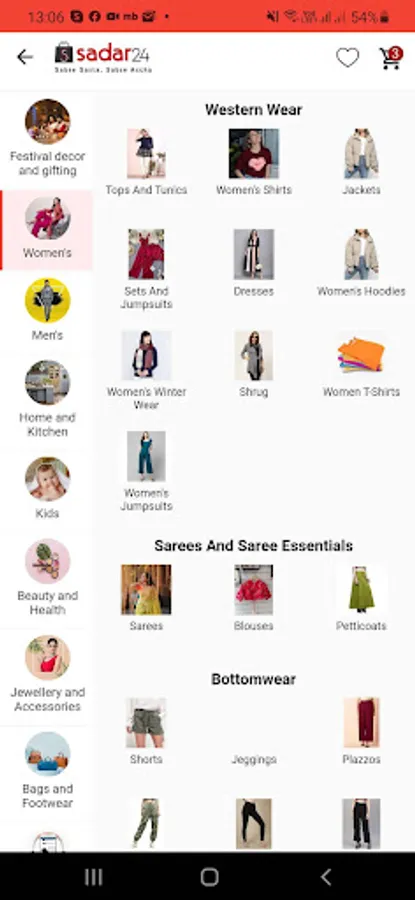Open Home and Kitchen category
This screenshot has height=900, width=415.
tap(47, 399)
